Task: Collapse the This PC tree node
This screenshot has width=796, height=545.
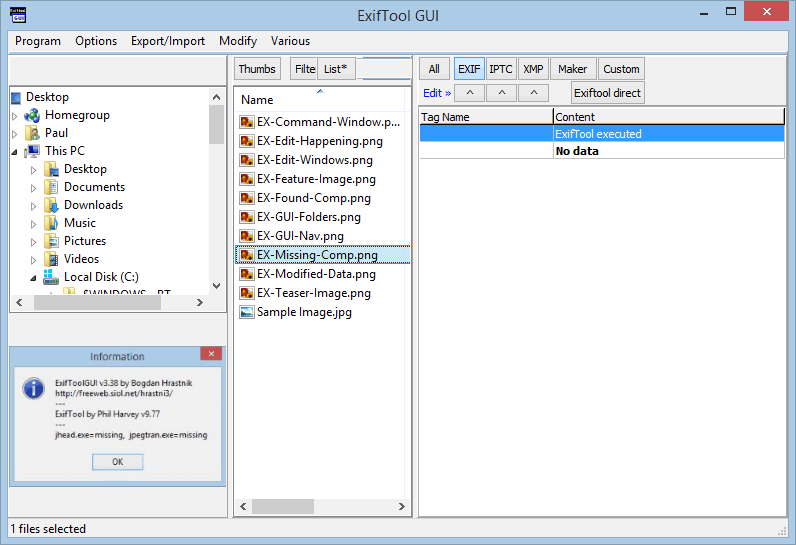Action: tap(15, 151)
